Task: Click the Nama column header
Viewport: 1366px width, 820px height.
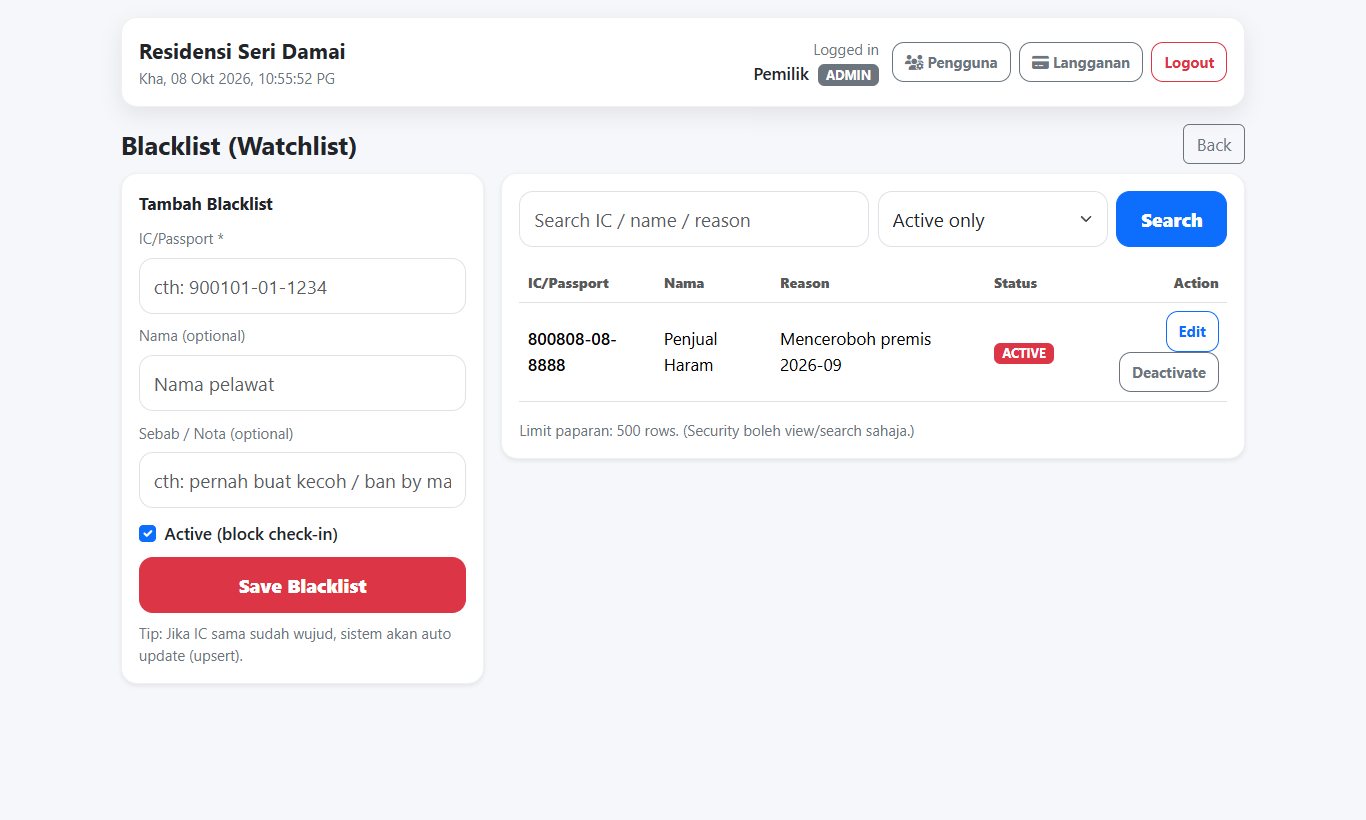Action: pos(684,283)
